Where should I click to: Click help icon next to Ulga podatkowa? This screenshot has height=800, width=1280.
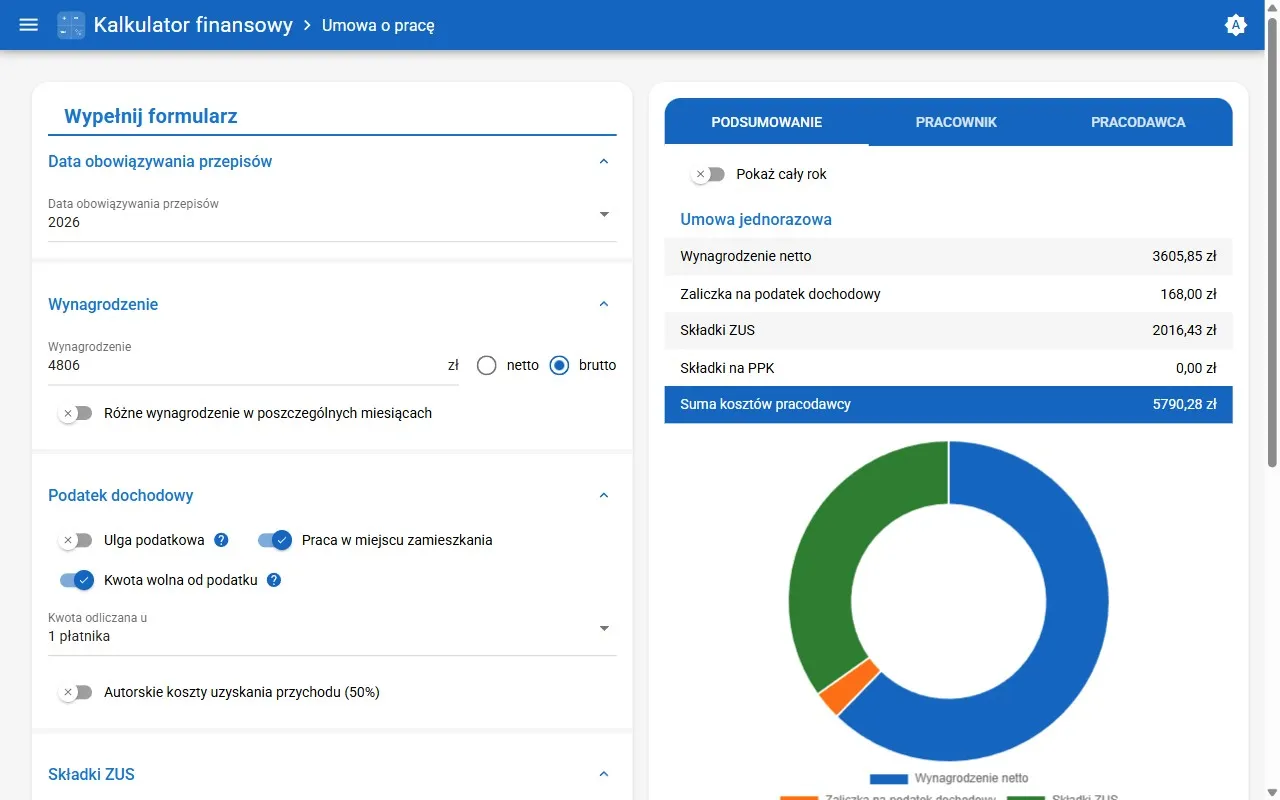tap(222, 540)
